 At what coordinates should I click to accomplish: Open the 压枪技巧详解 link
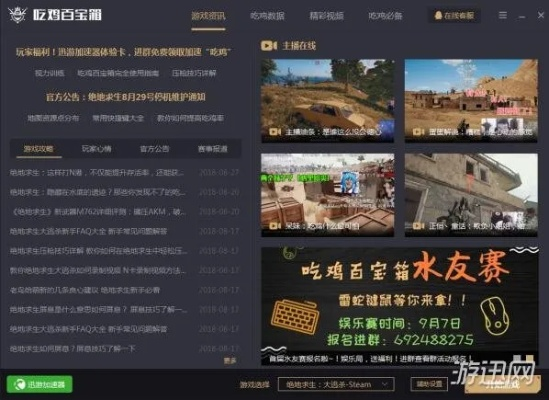(x=194, y=73)
